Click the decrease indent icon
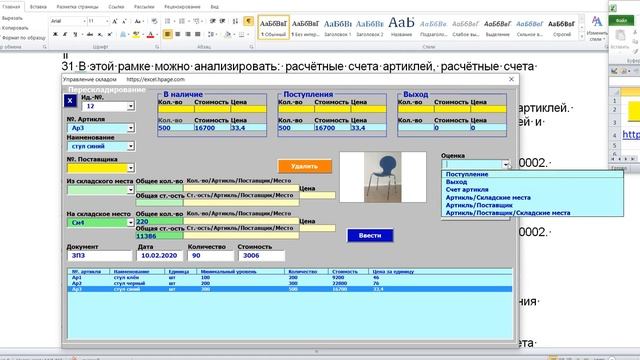The image size is (640, 360). pyautogui.click(x=213, y=21)
